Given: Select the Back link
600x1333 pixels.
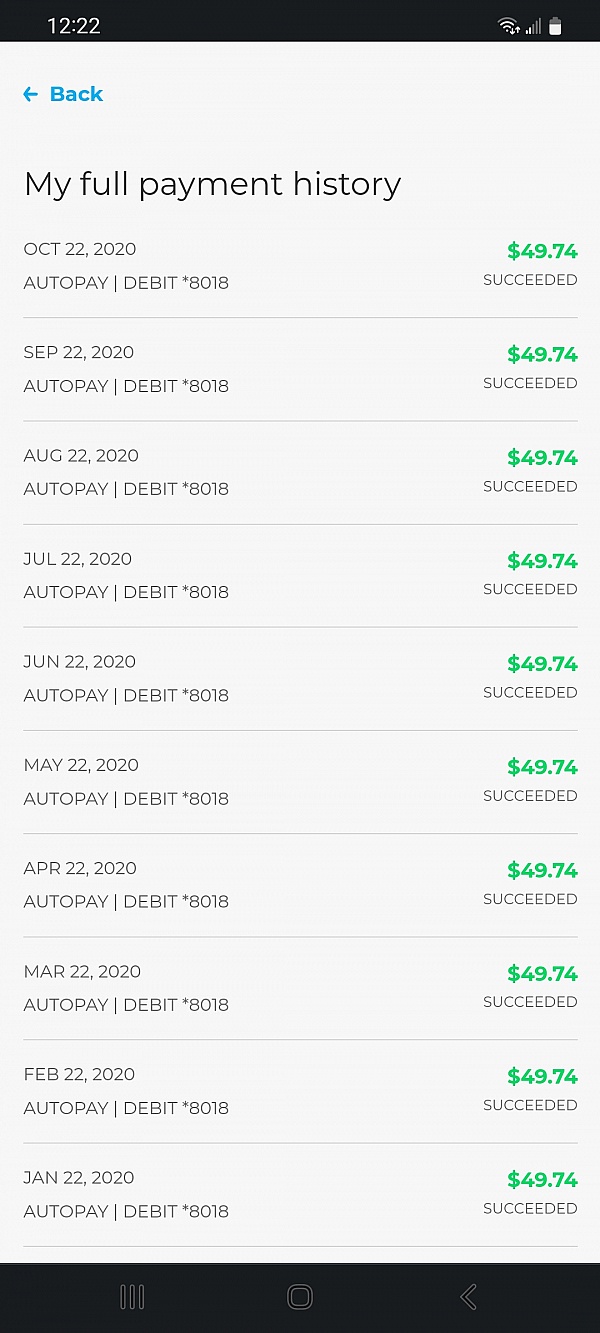Looking at the screenshot, I should point(75,94).
